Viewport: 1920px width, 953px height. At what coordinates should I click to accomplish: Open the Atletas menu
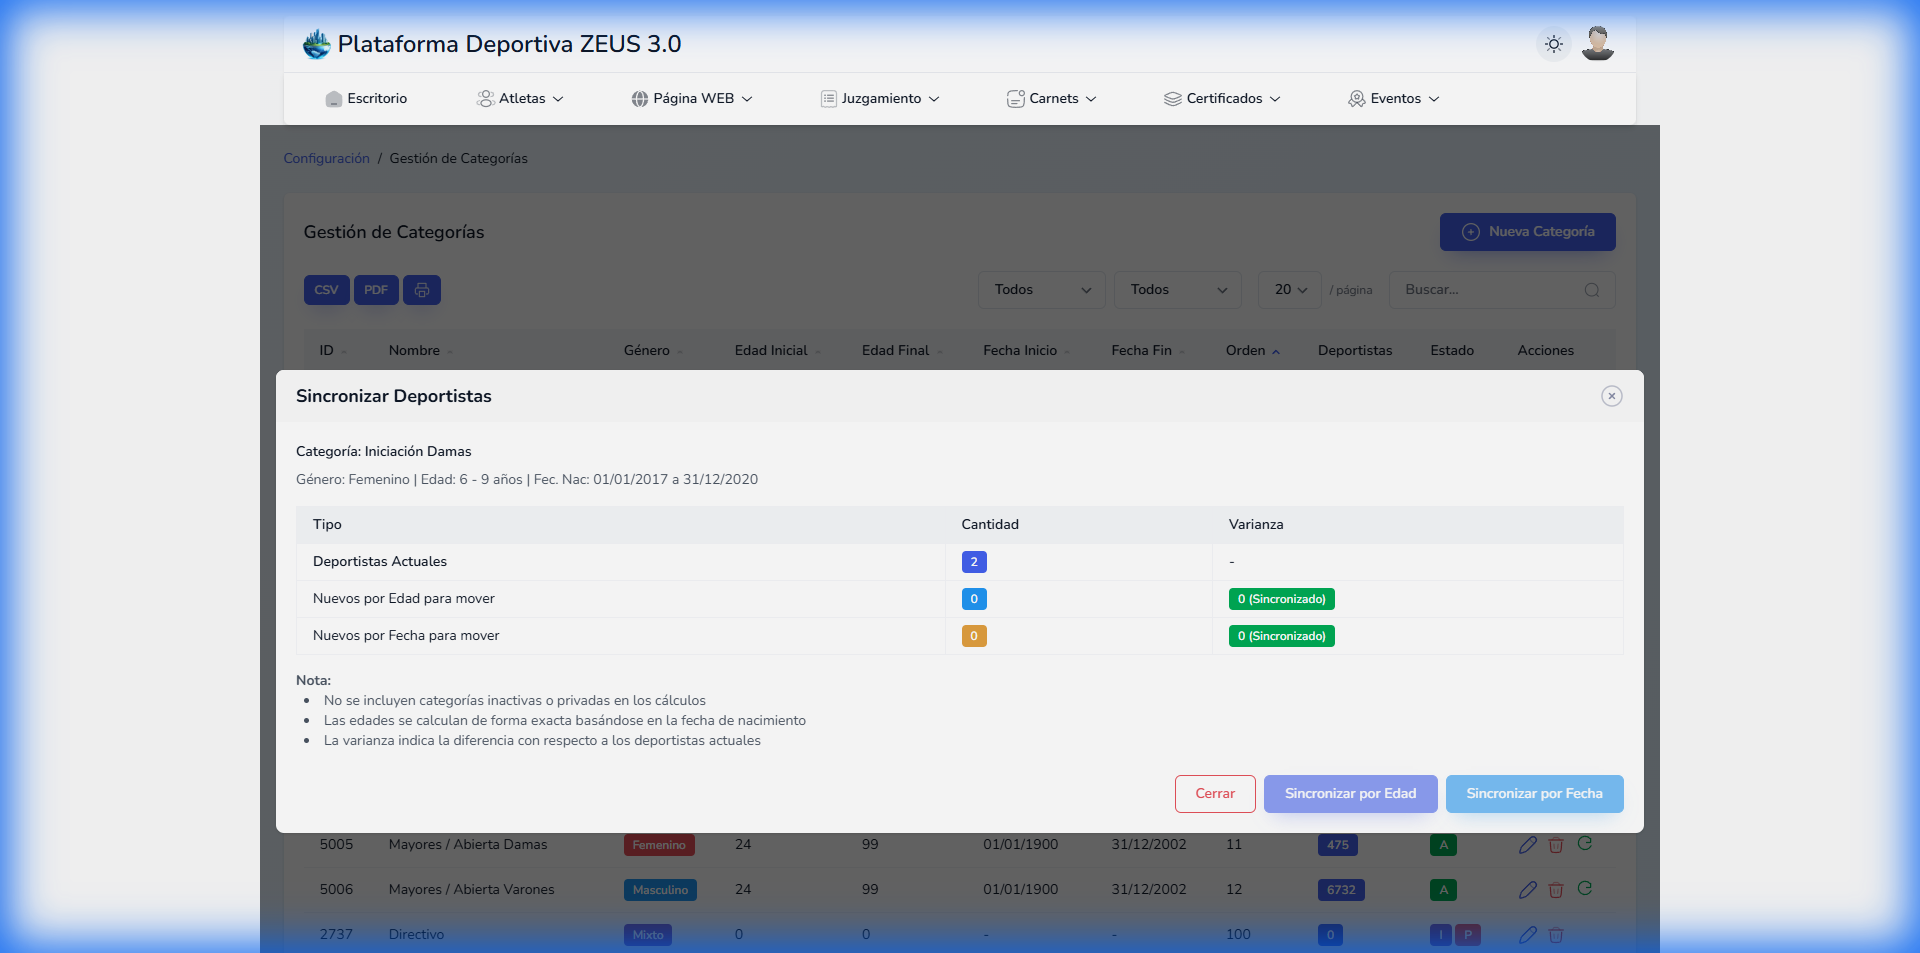(x=521, y=99)
